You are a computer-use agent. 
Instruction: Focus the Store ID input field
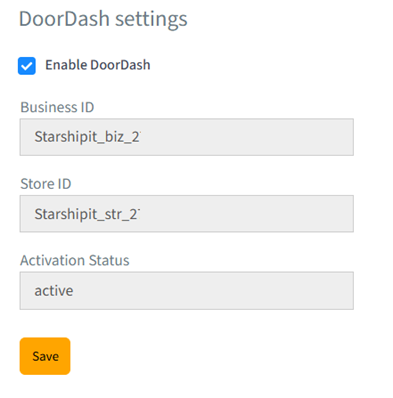pos(187,214)
